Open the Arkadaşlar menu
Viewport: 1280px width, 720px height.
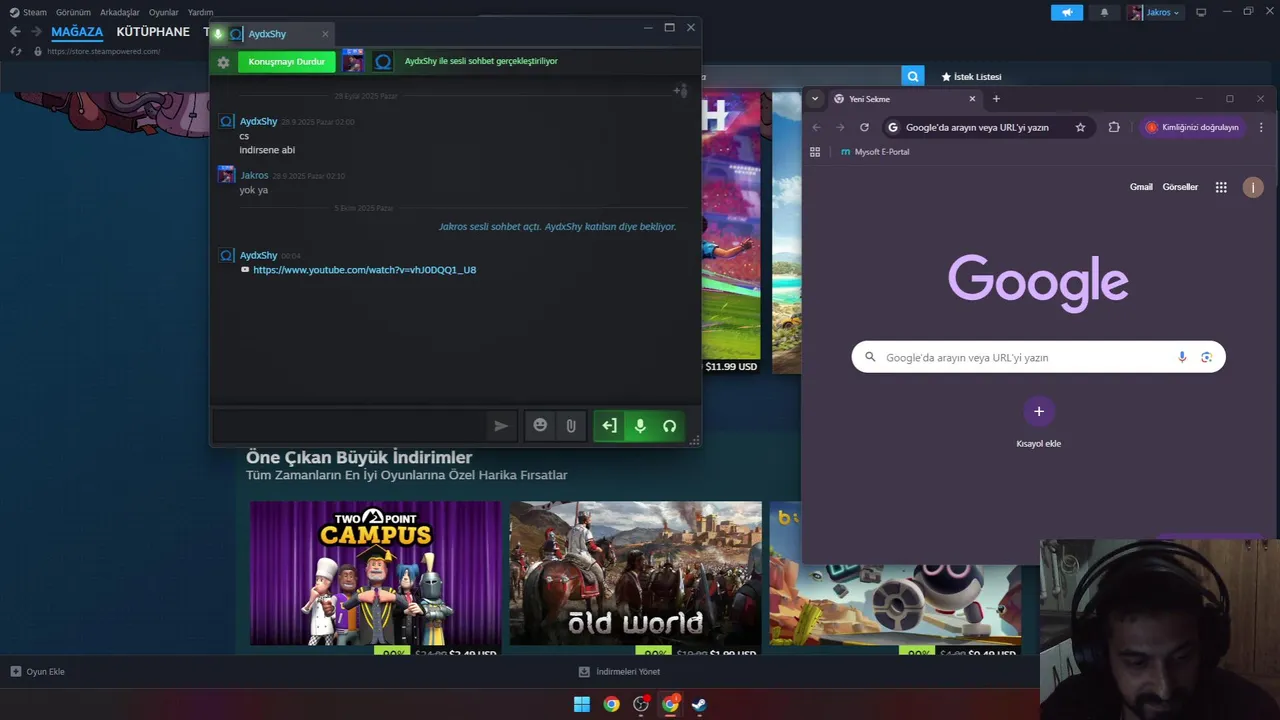coord(120,12)
